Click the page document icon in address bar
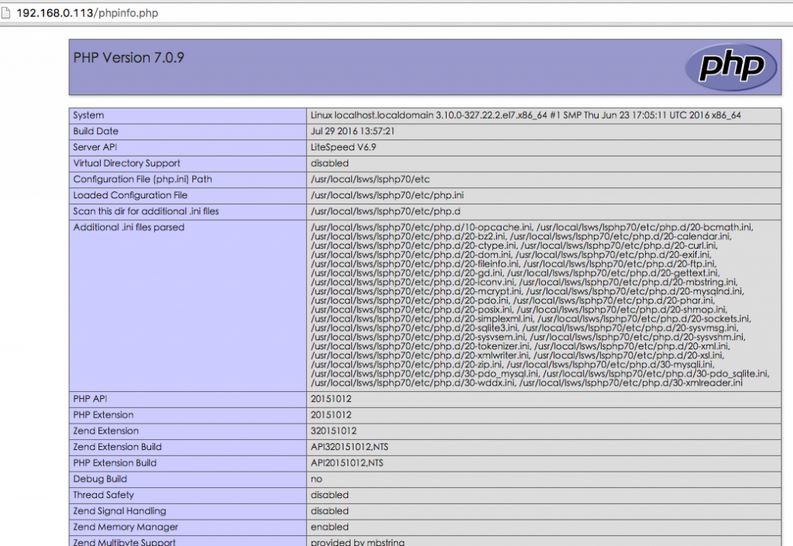The height and width of the screenshot is (546, 793). 5,13
